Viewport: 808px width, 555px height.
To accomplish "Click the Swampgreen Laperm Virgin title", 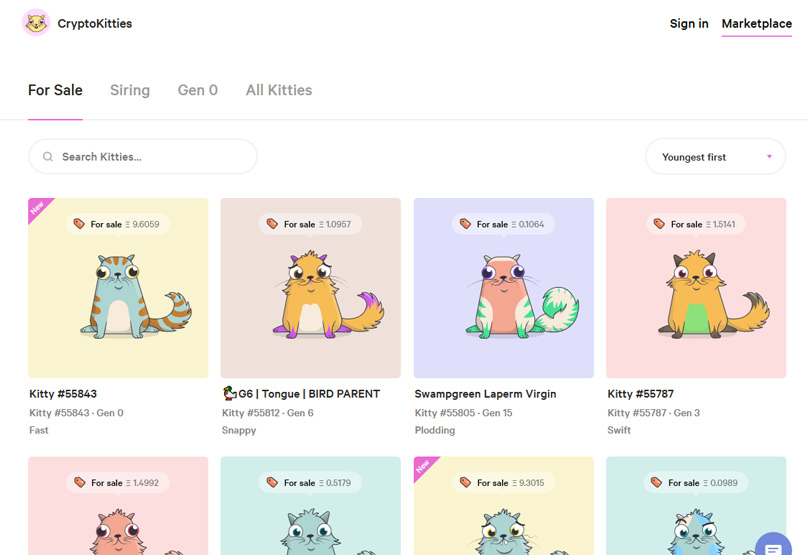I will click(485, 394).
